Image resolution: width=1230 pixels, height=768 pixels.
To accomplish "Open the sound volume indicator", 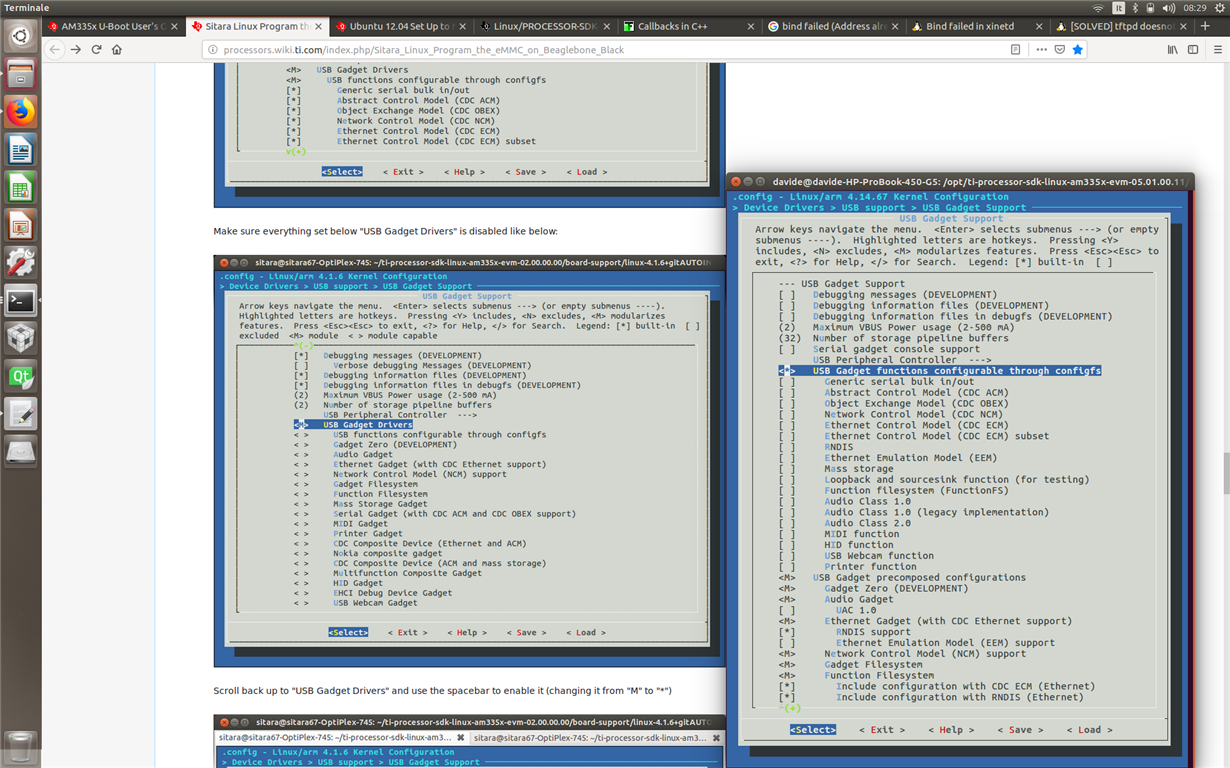I will point(1168,7).
